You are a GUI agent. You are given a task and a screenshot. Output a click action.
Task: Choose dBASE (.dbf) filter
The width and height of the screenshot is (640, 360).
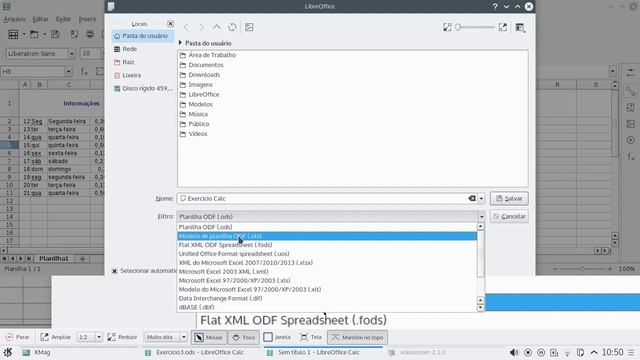pos(327,307)
